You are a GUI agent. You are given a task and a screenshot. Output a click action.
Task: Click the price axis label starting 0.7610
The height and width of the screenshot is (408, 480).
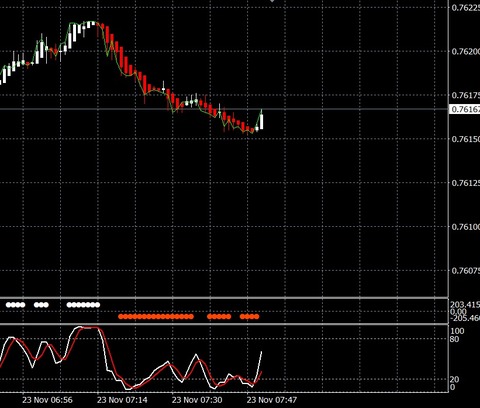(x=466, y=227)
